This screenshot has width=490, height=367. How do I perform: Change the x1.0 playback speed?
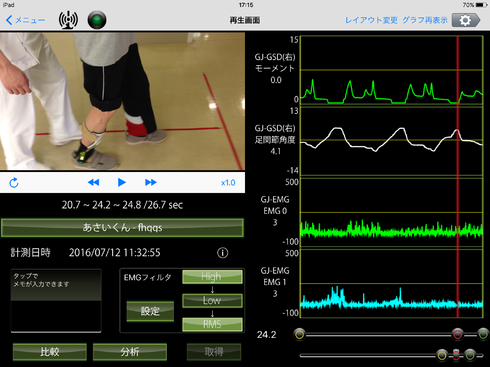228,183
